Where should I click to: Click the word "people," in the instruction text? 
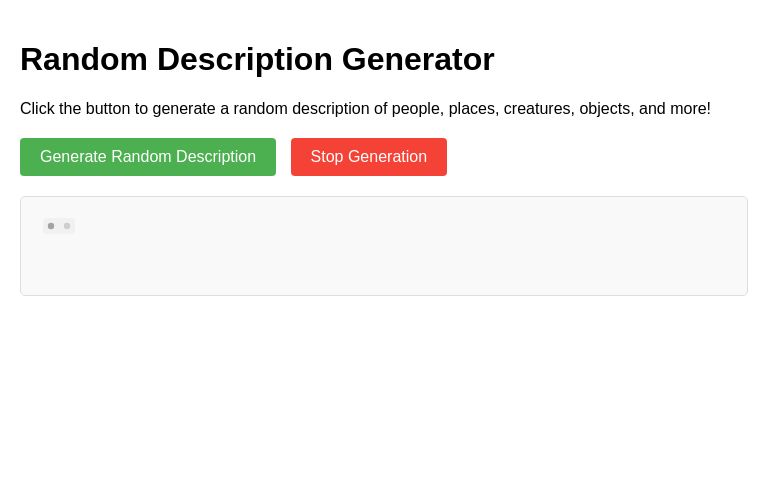click(418, 109)
